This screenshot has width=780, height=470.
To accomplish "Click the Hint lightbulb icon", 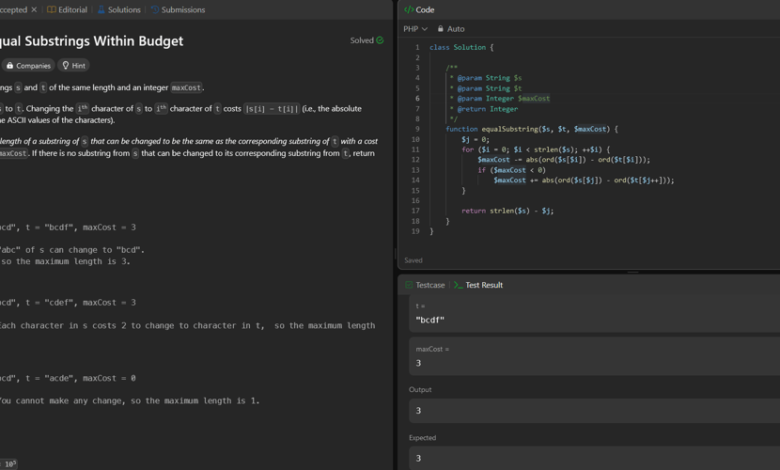I will [x=65, y=66].
